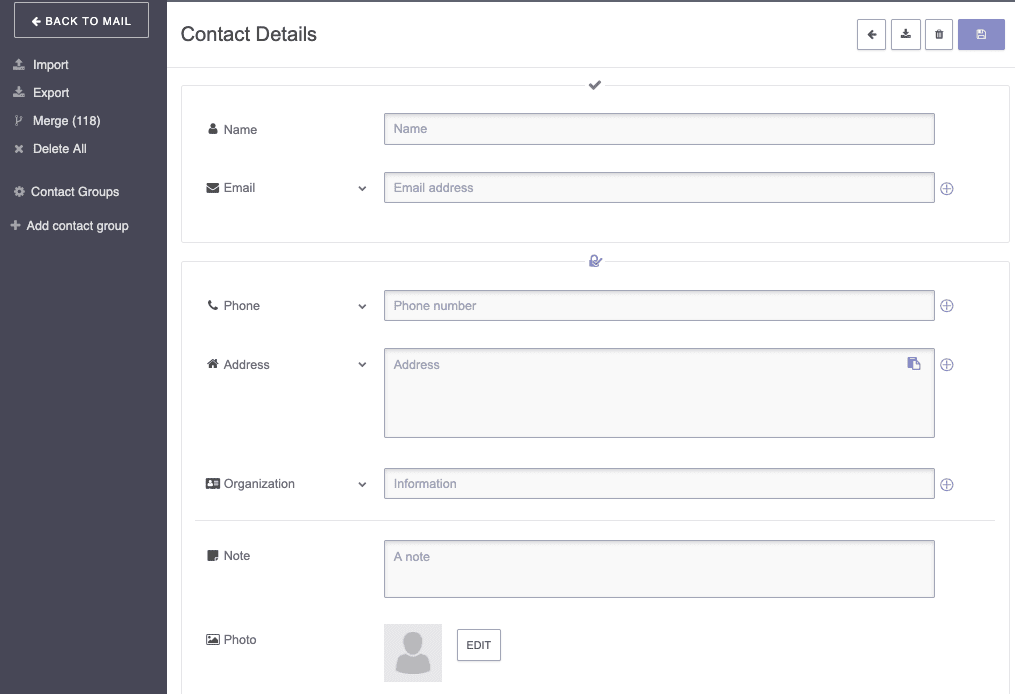Open Import in the sidebar
The image size is (1015, 694).
click(x=41, y=65)
